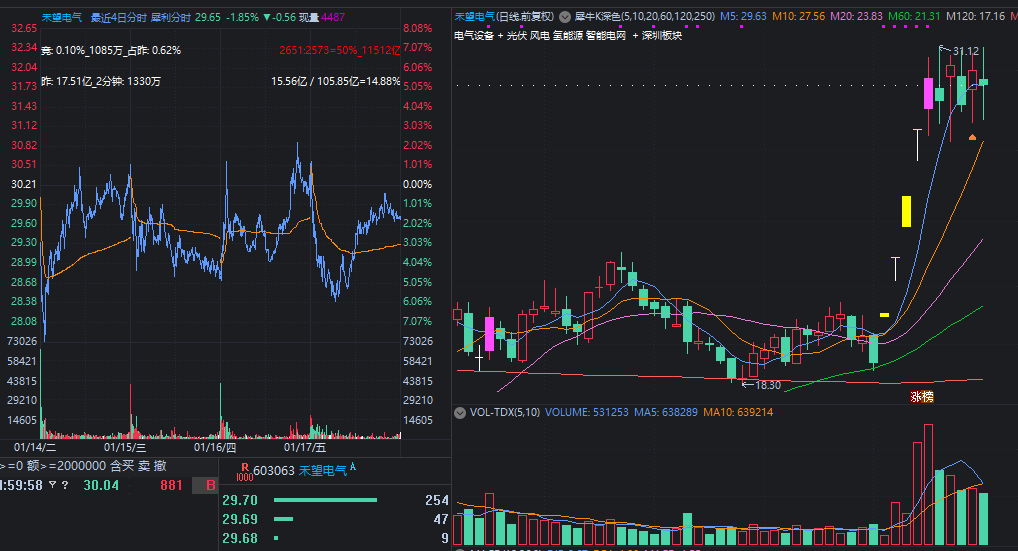Click the yellow candlestick bar
Image resolution: width=1018 pixels, height=551 pixels.
click(x=906, y=211)
